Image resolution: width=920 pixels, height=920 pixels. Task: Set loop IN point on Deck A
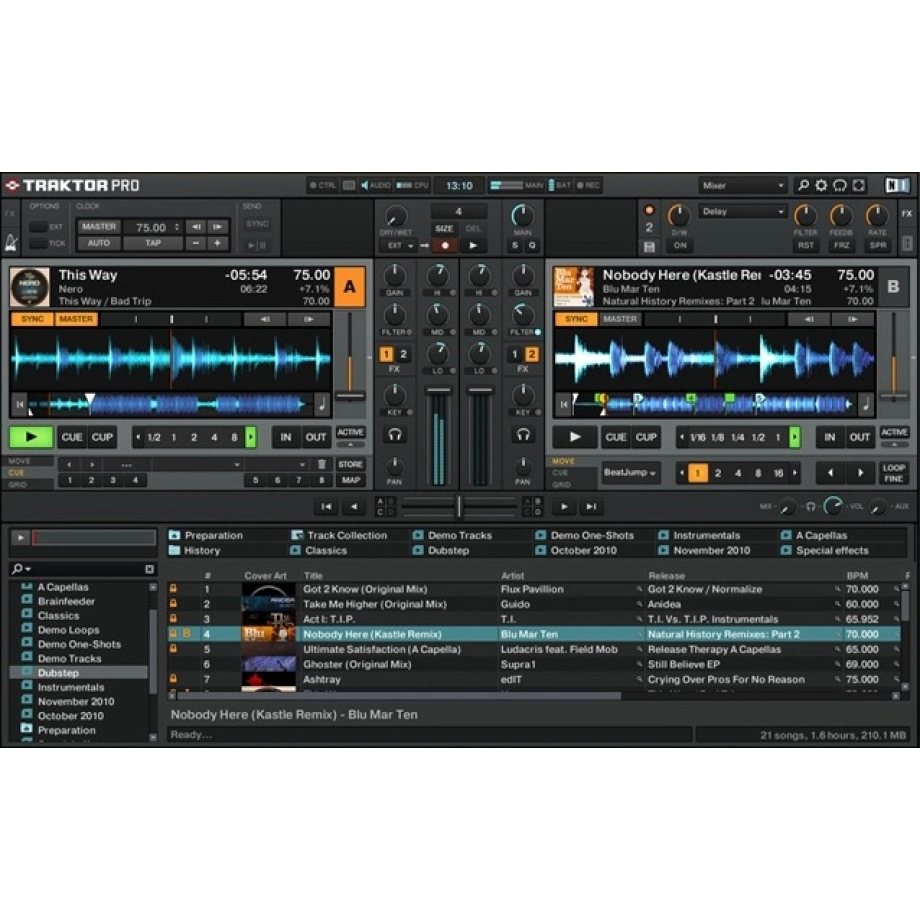pyautogui.click(x=286, y=437)
